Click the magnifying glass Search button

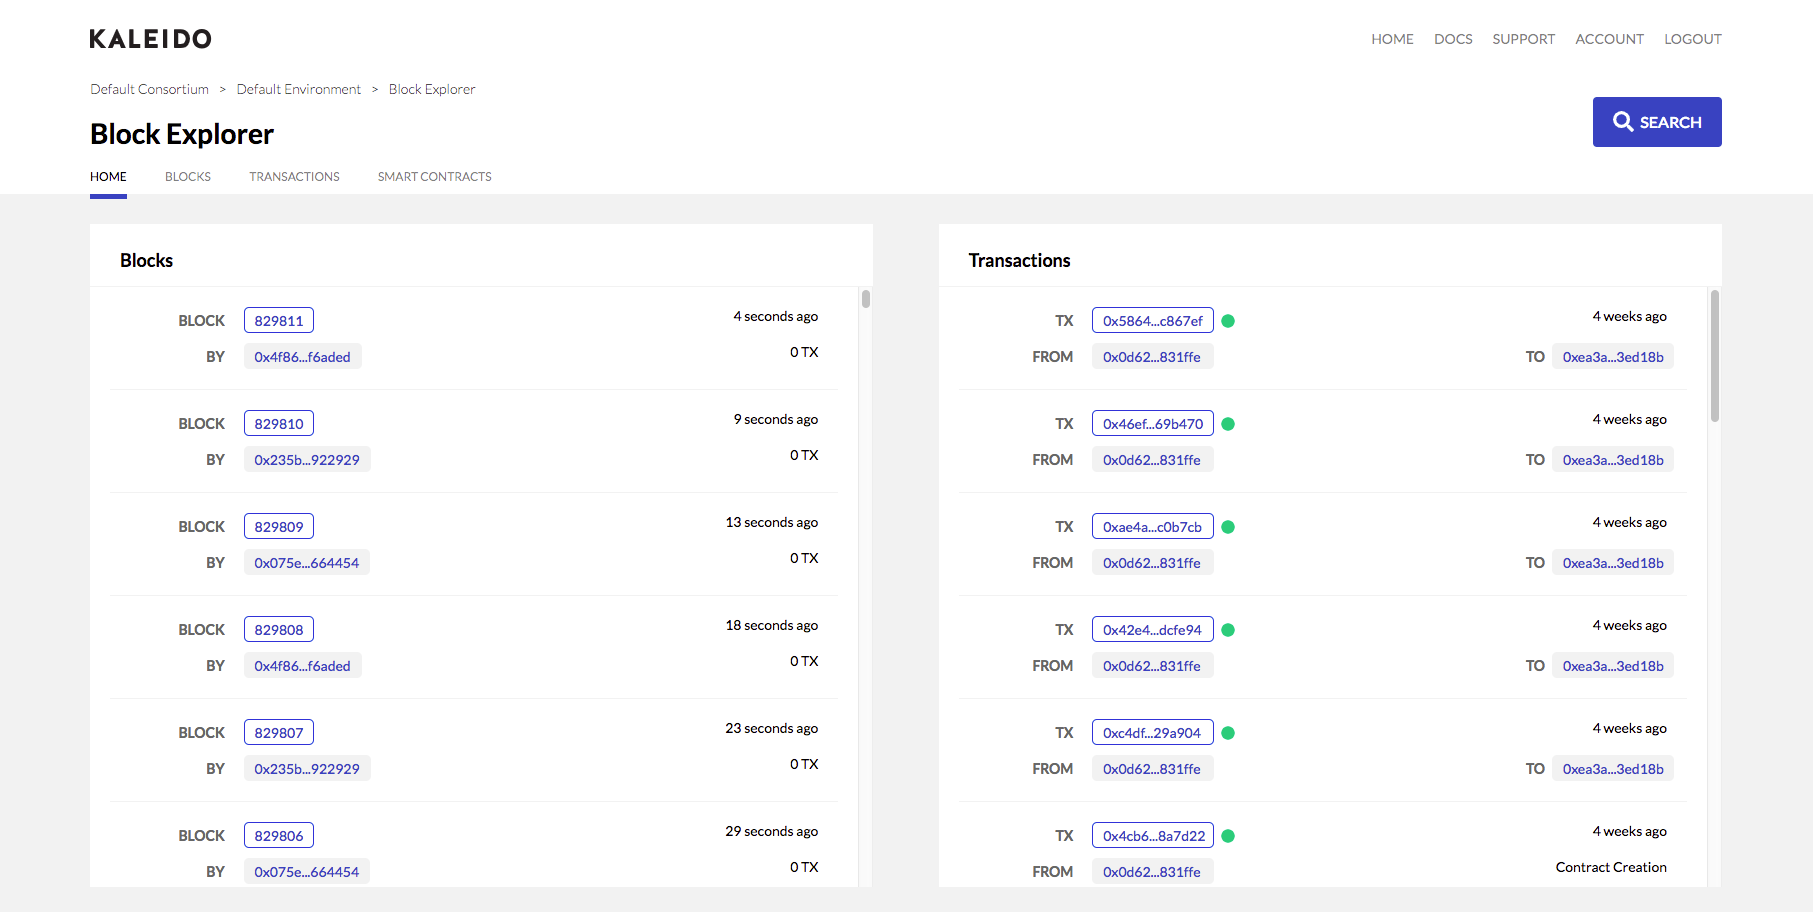point(1656,122)
